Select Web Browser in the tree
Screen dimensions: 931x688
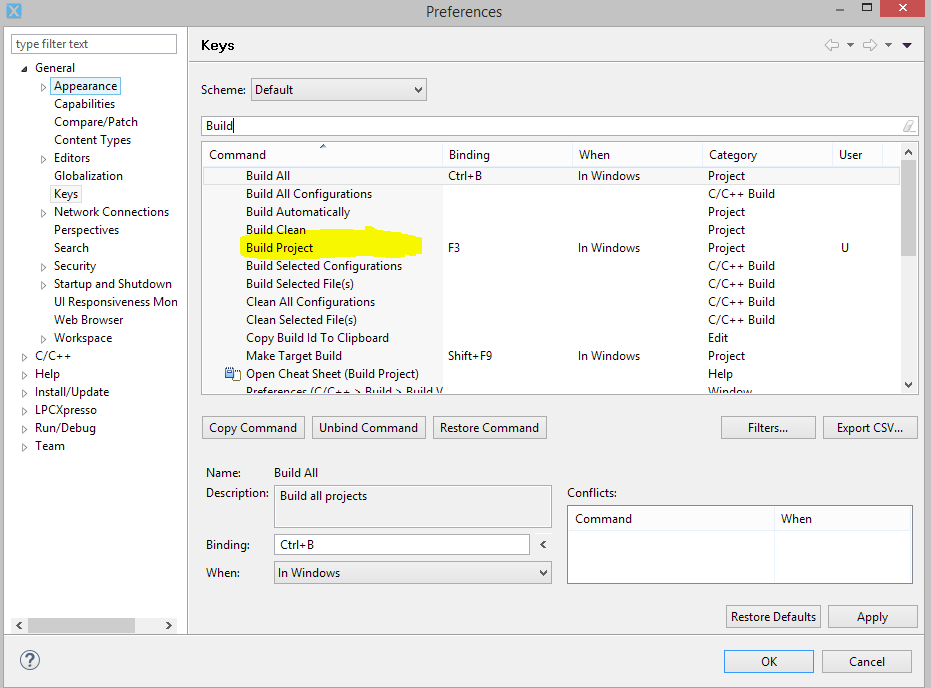coord(88,319)
